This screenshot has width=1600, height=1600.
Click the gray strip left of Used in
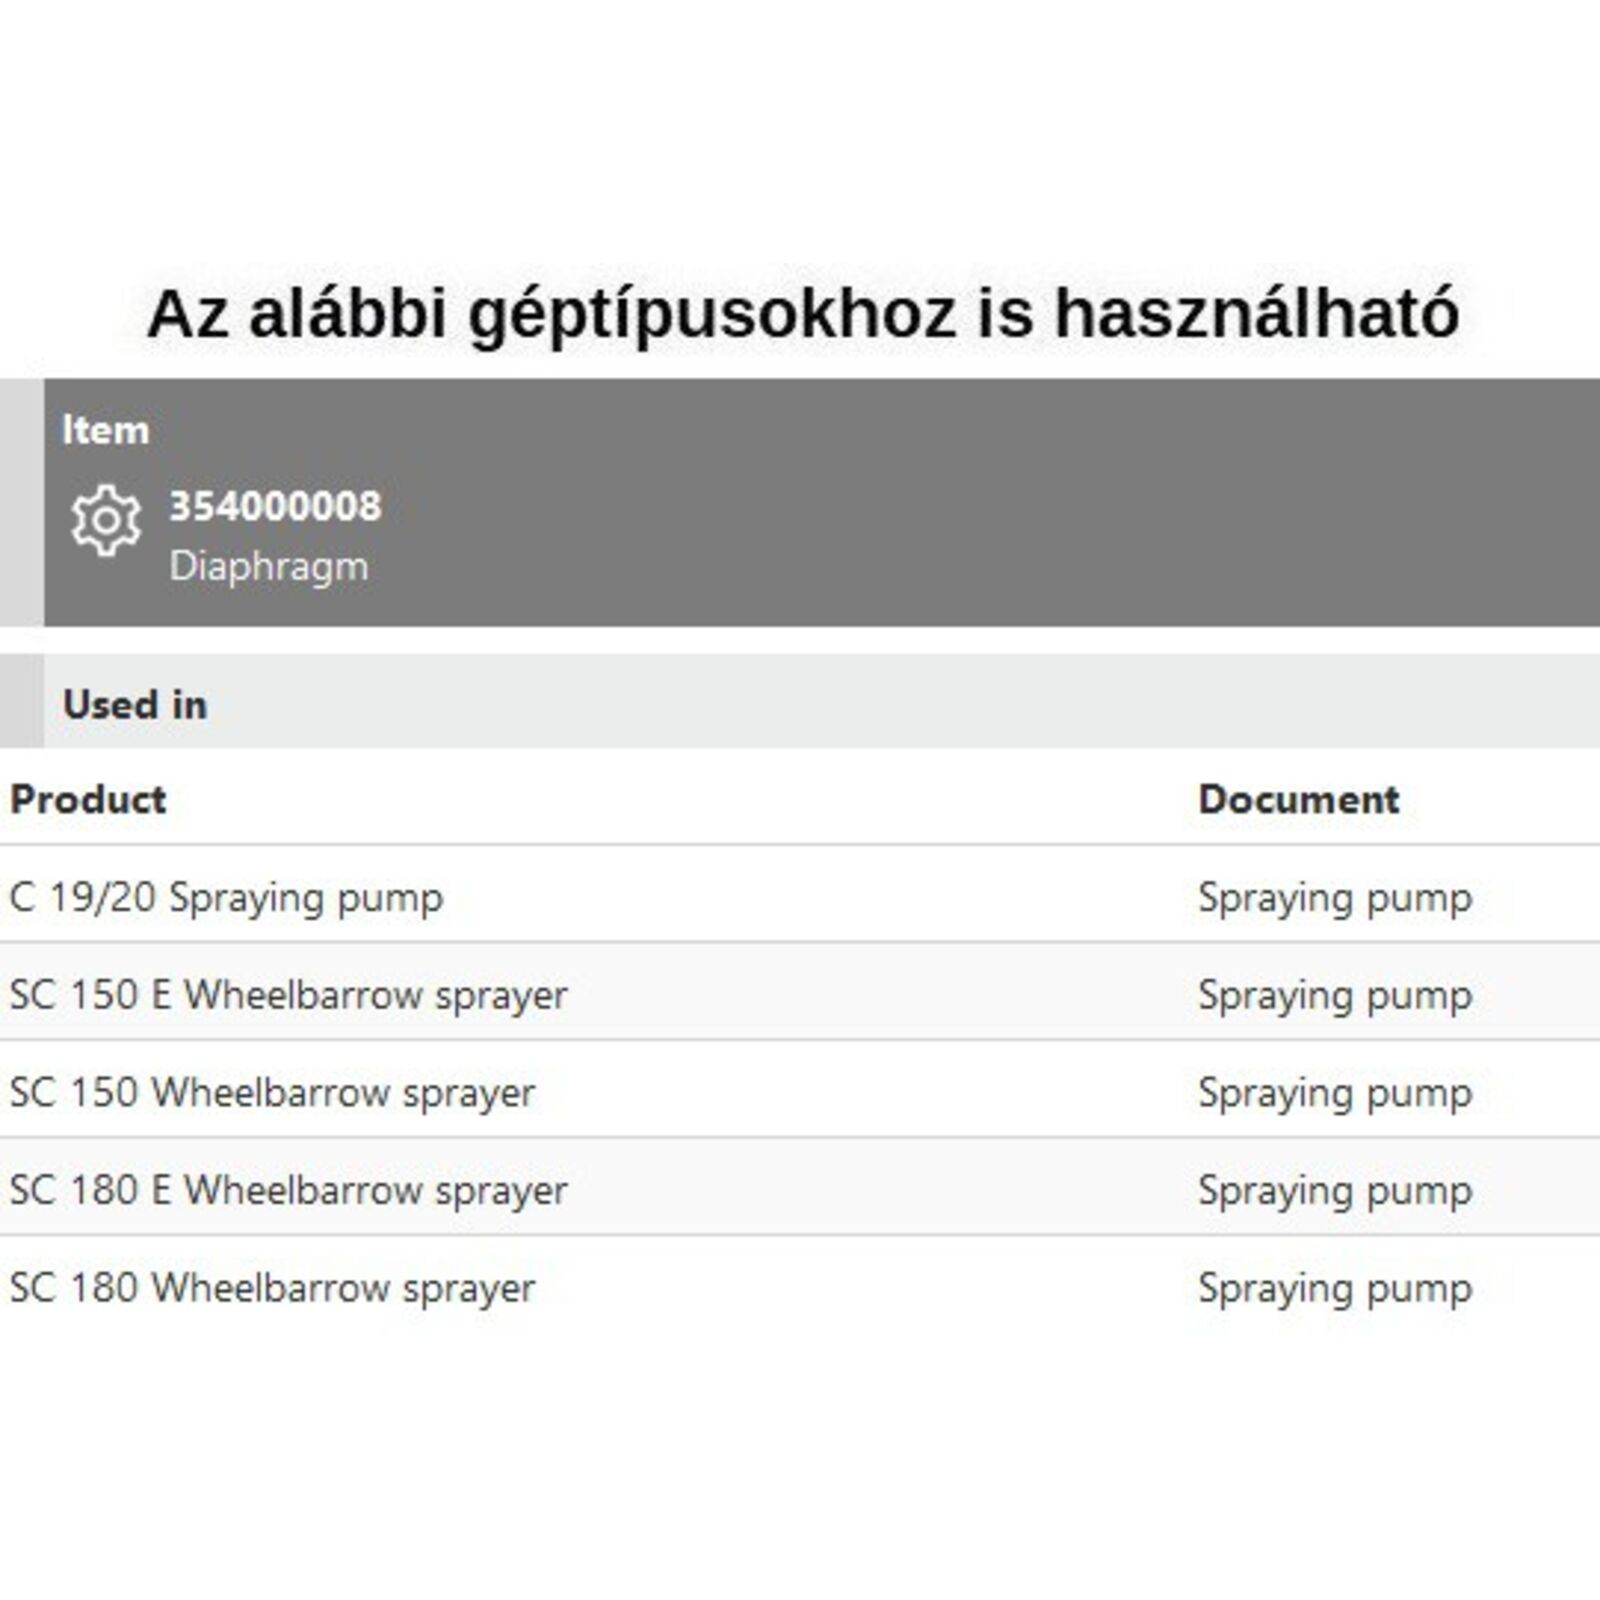21,701
